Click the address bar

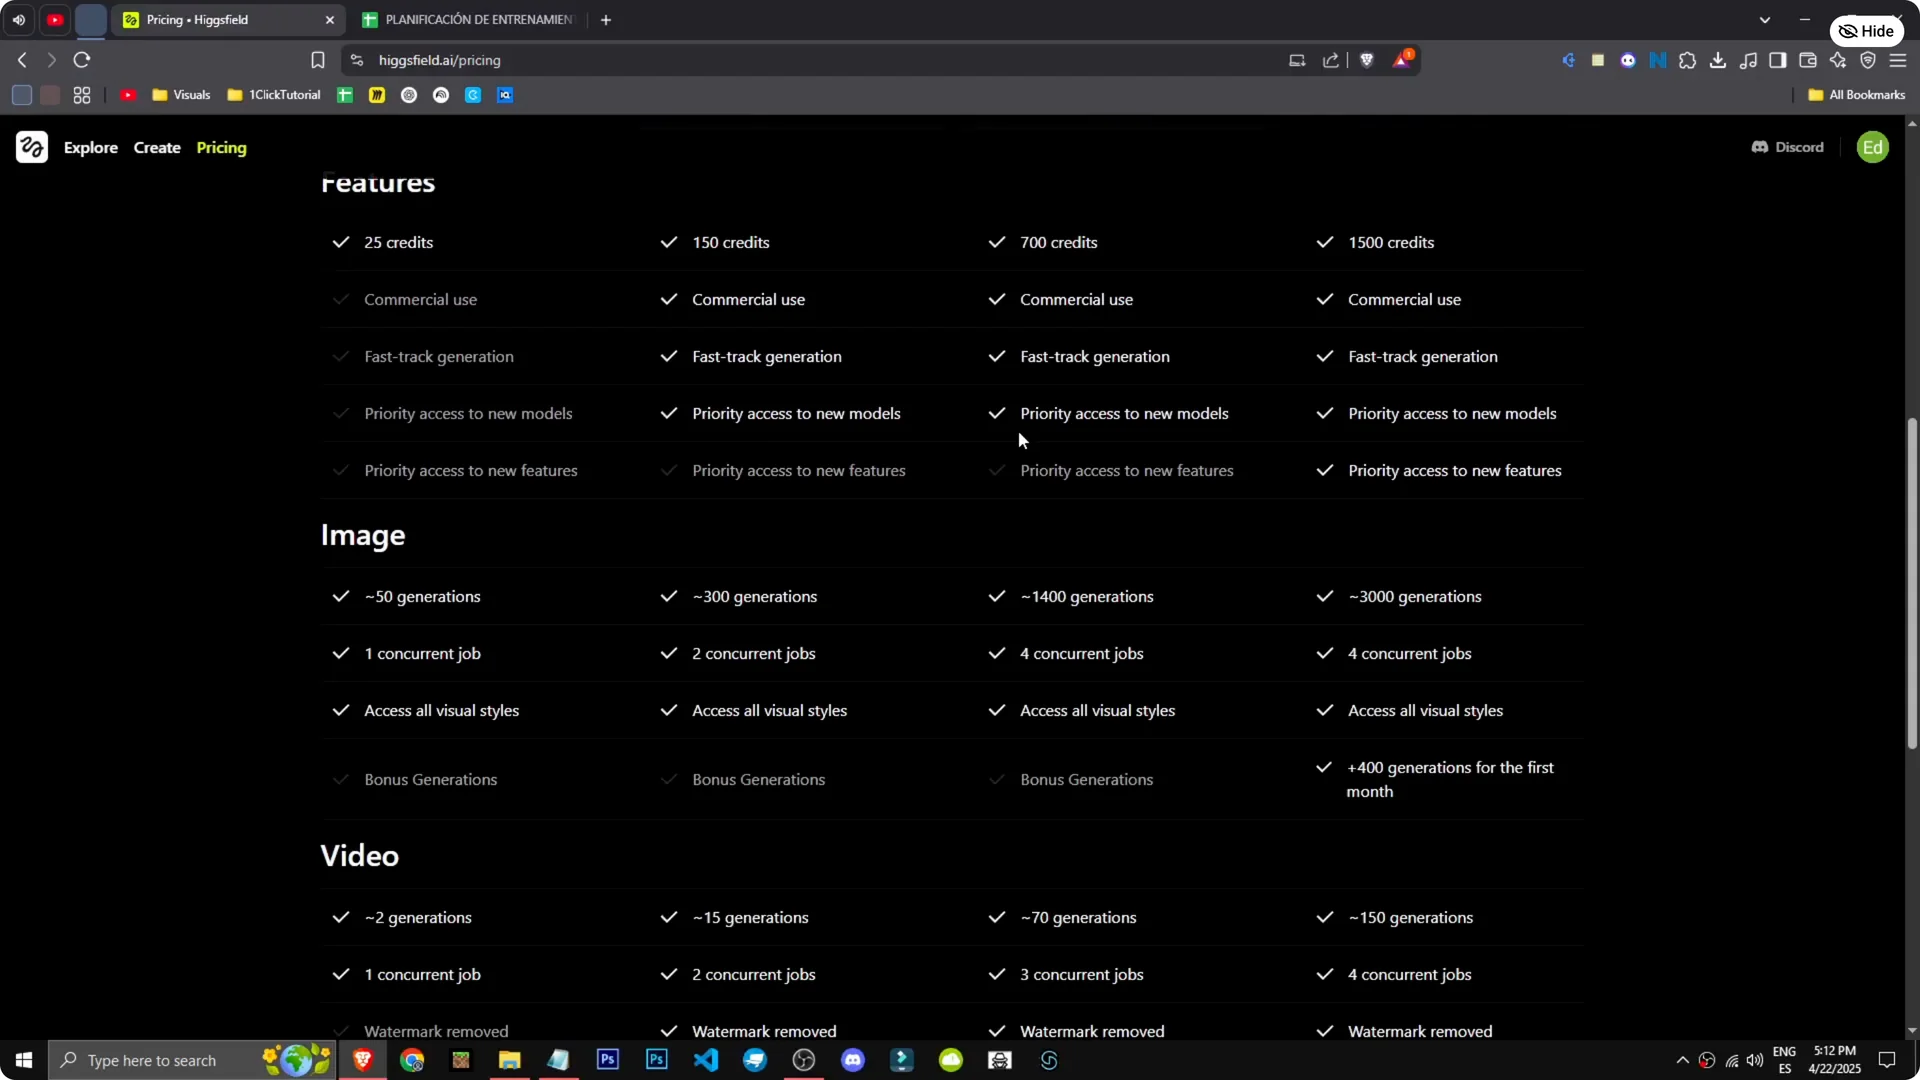pos(700,60)
